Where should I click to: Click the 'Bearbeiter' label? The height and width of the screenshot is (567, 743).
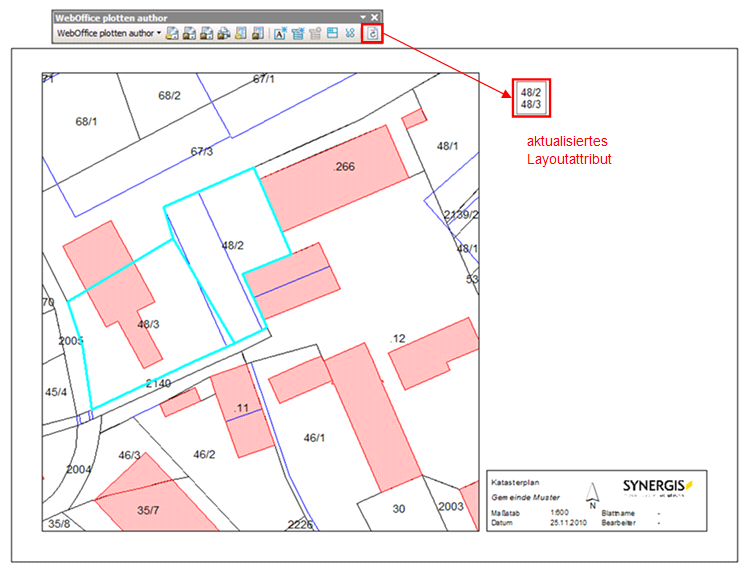coord(619,523)
